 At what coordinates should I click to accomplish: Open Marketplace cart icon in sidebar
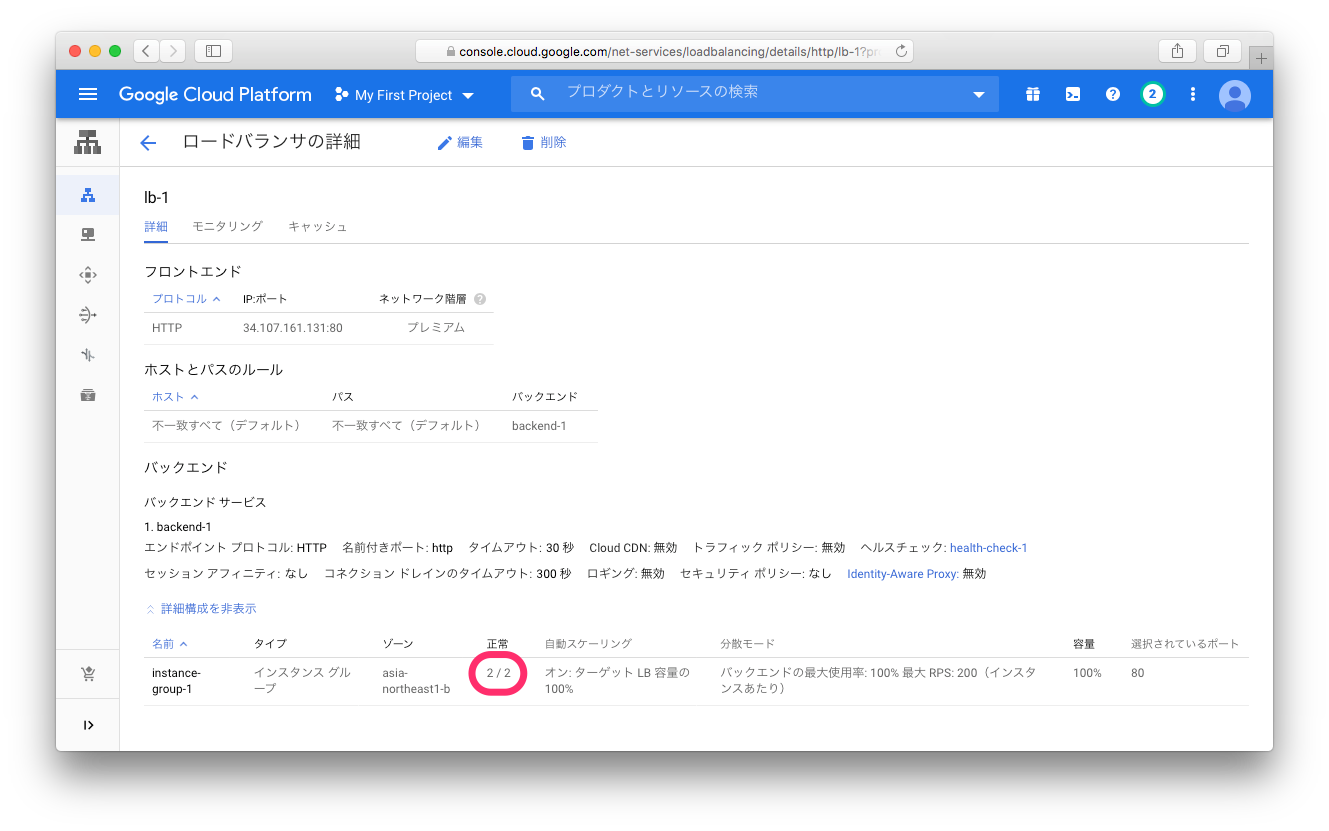(x=88, y=675)
